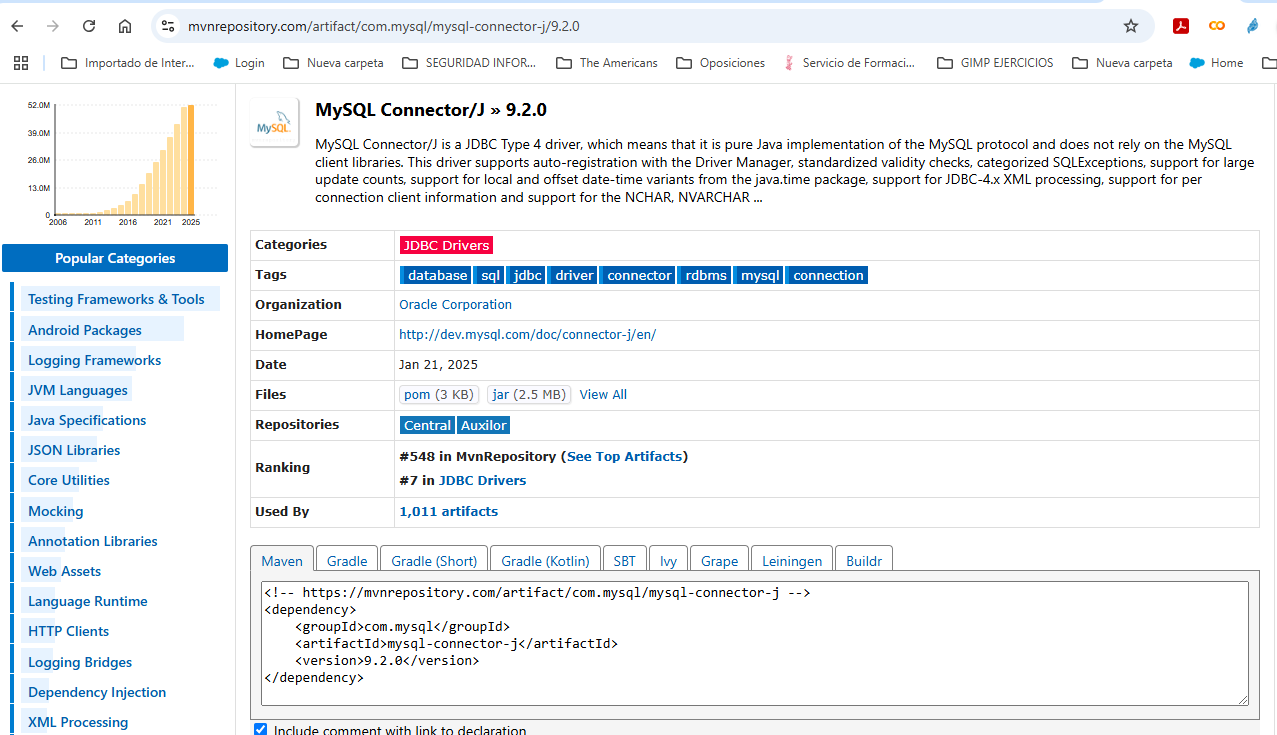Open JVM Languages category
The height and width of the screenshot is (735, 1277).
tap(78, 390)
